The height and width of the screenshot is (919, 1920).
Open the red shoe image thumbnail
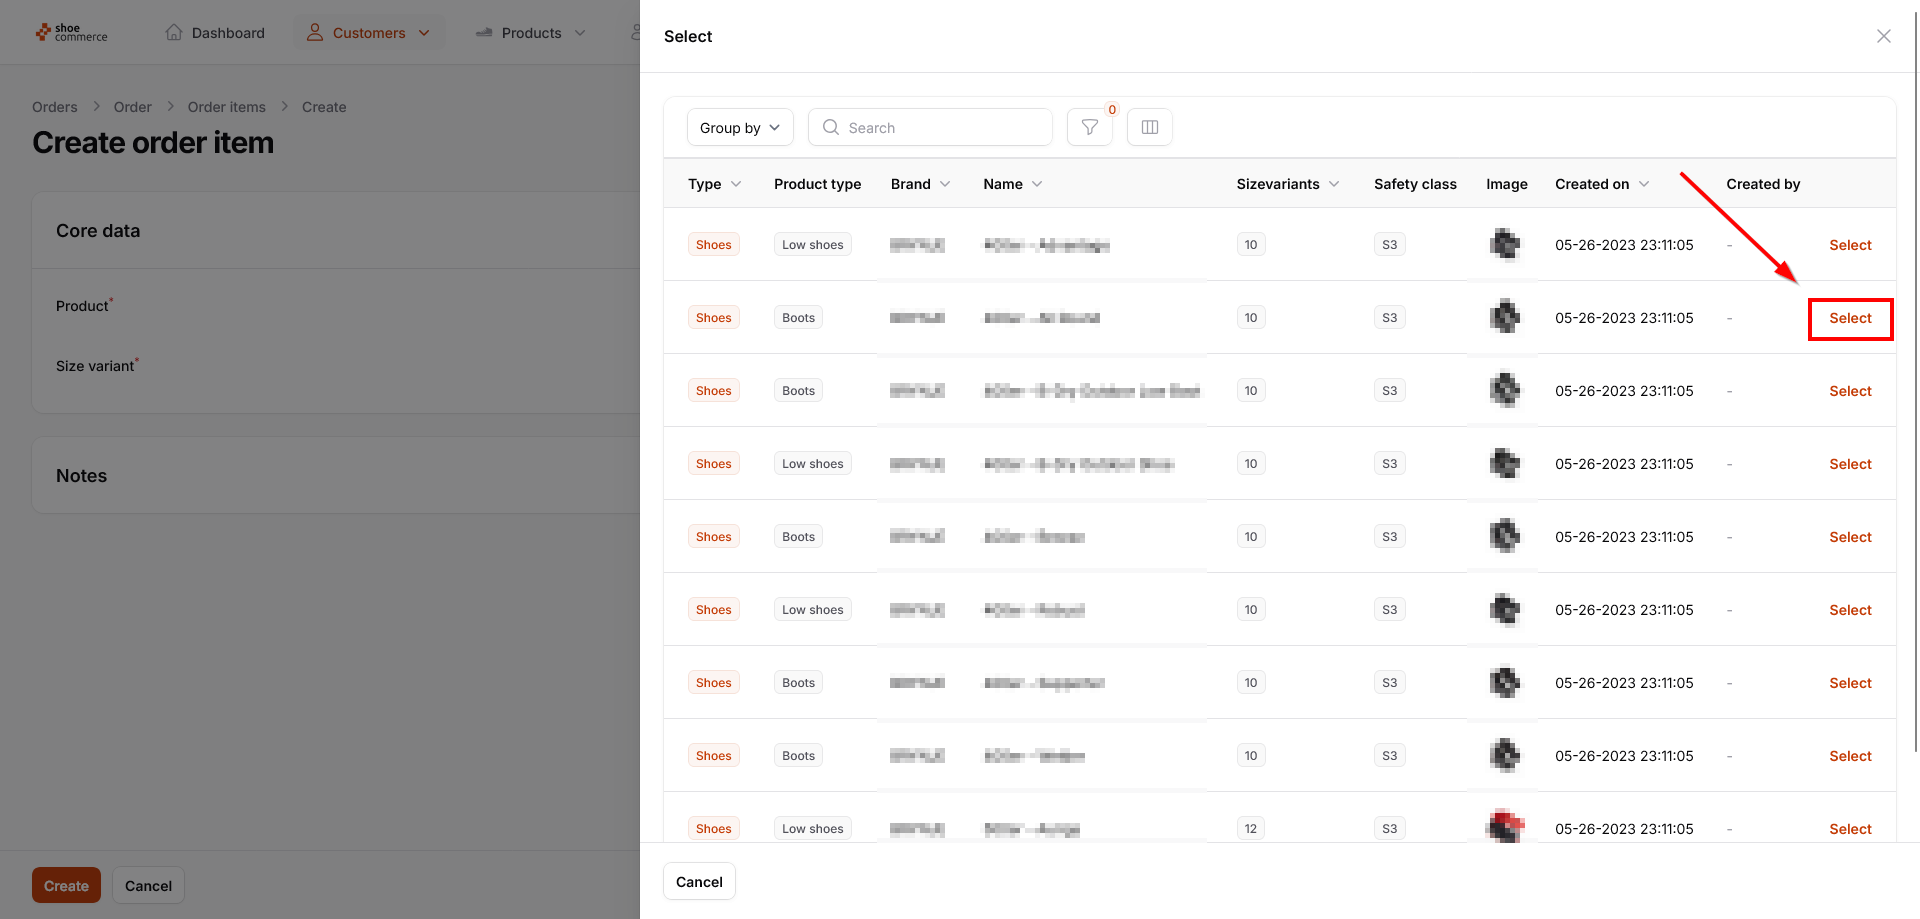pos(1505,827)
